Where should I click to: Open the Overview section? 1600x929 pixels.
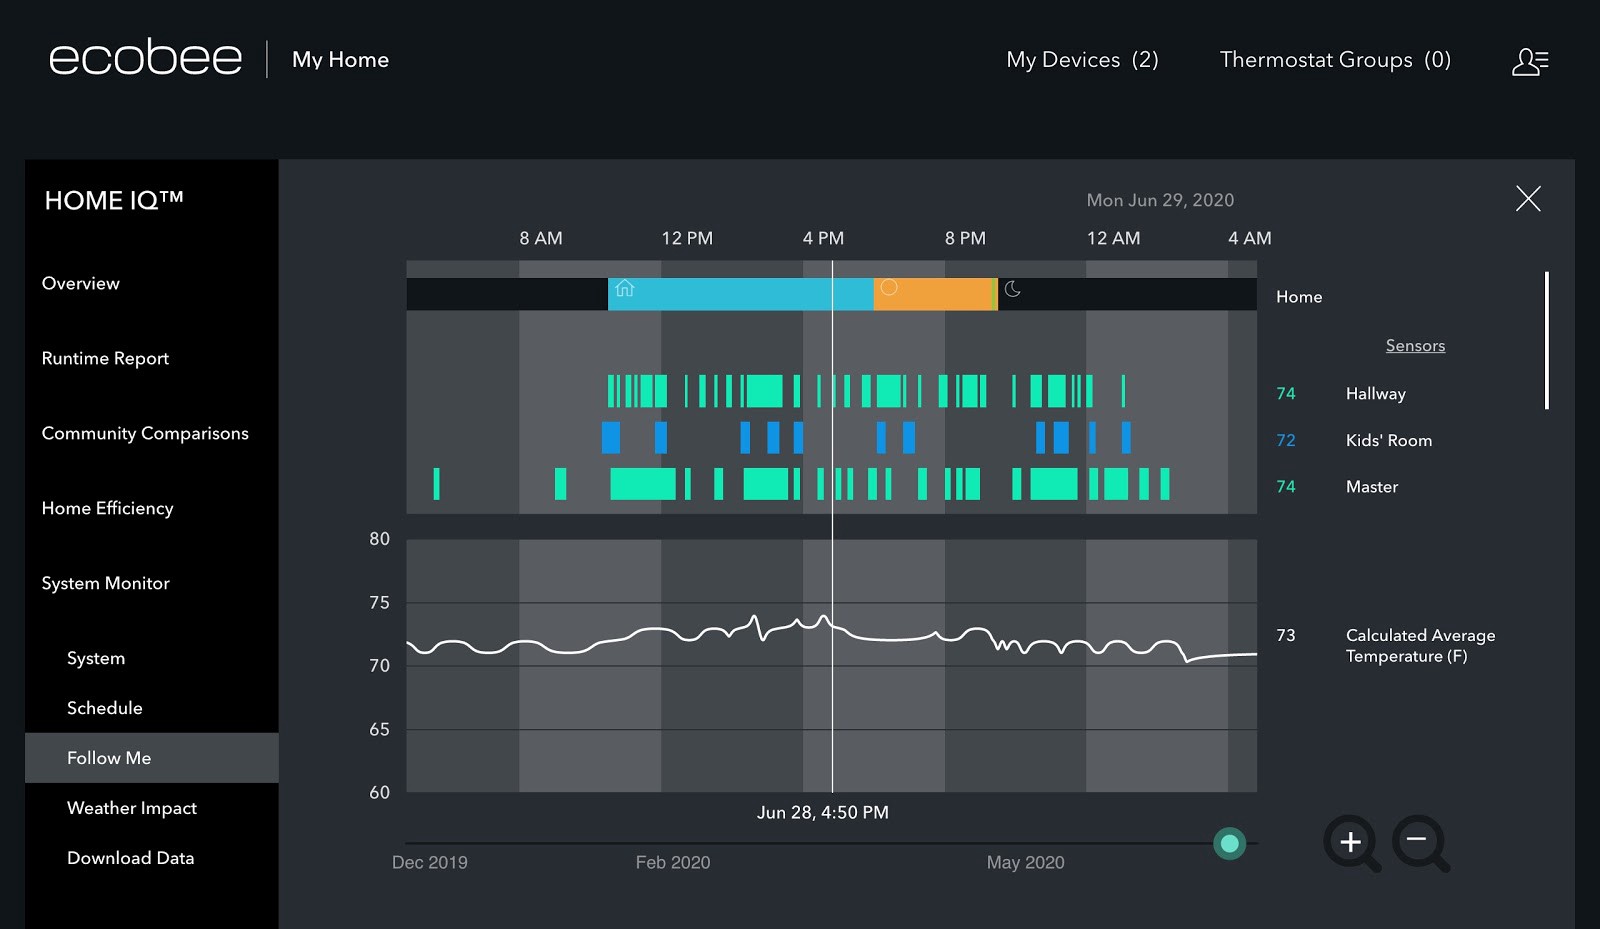point(81,283)
